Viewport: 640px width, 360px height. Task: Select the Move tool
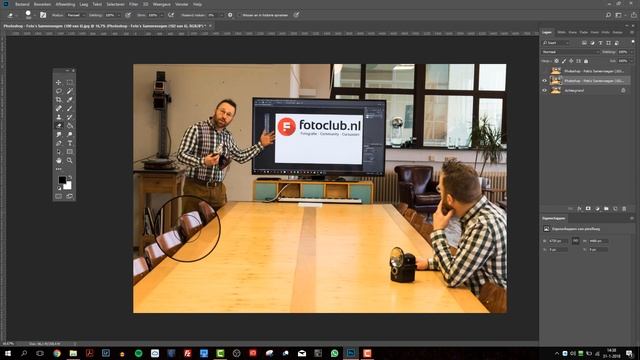59,82
